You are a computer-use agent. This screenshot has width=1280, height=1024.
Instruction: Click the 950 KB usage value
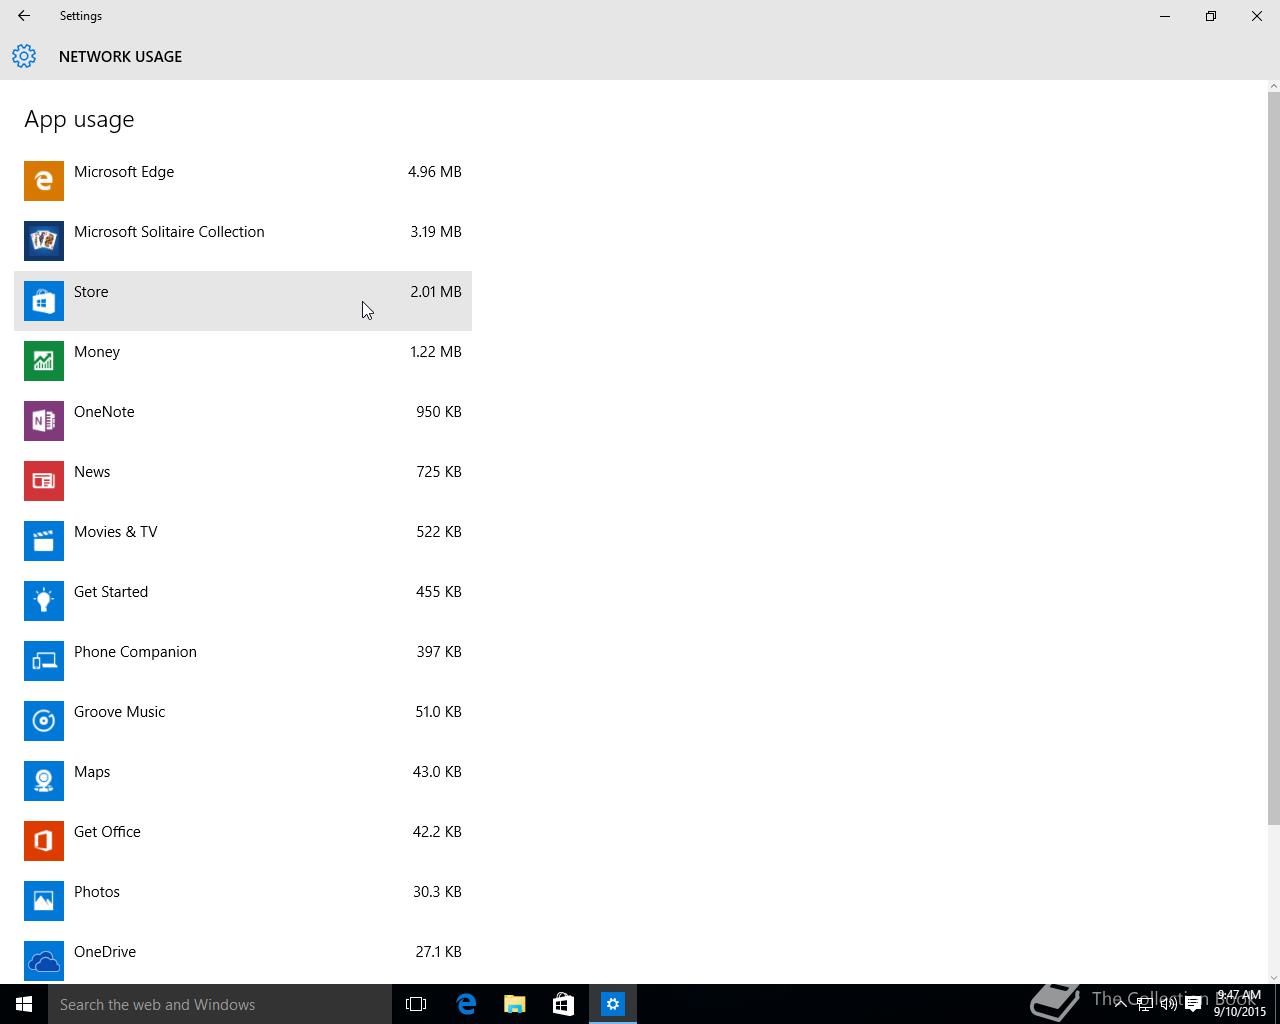[x=439, y=412]
